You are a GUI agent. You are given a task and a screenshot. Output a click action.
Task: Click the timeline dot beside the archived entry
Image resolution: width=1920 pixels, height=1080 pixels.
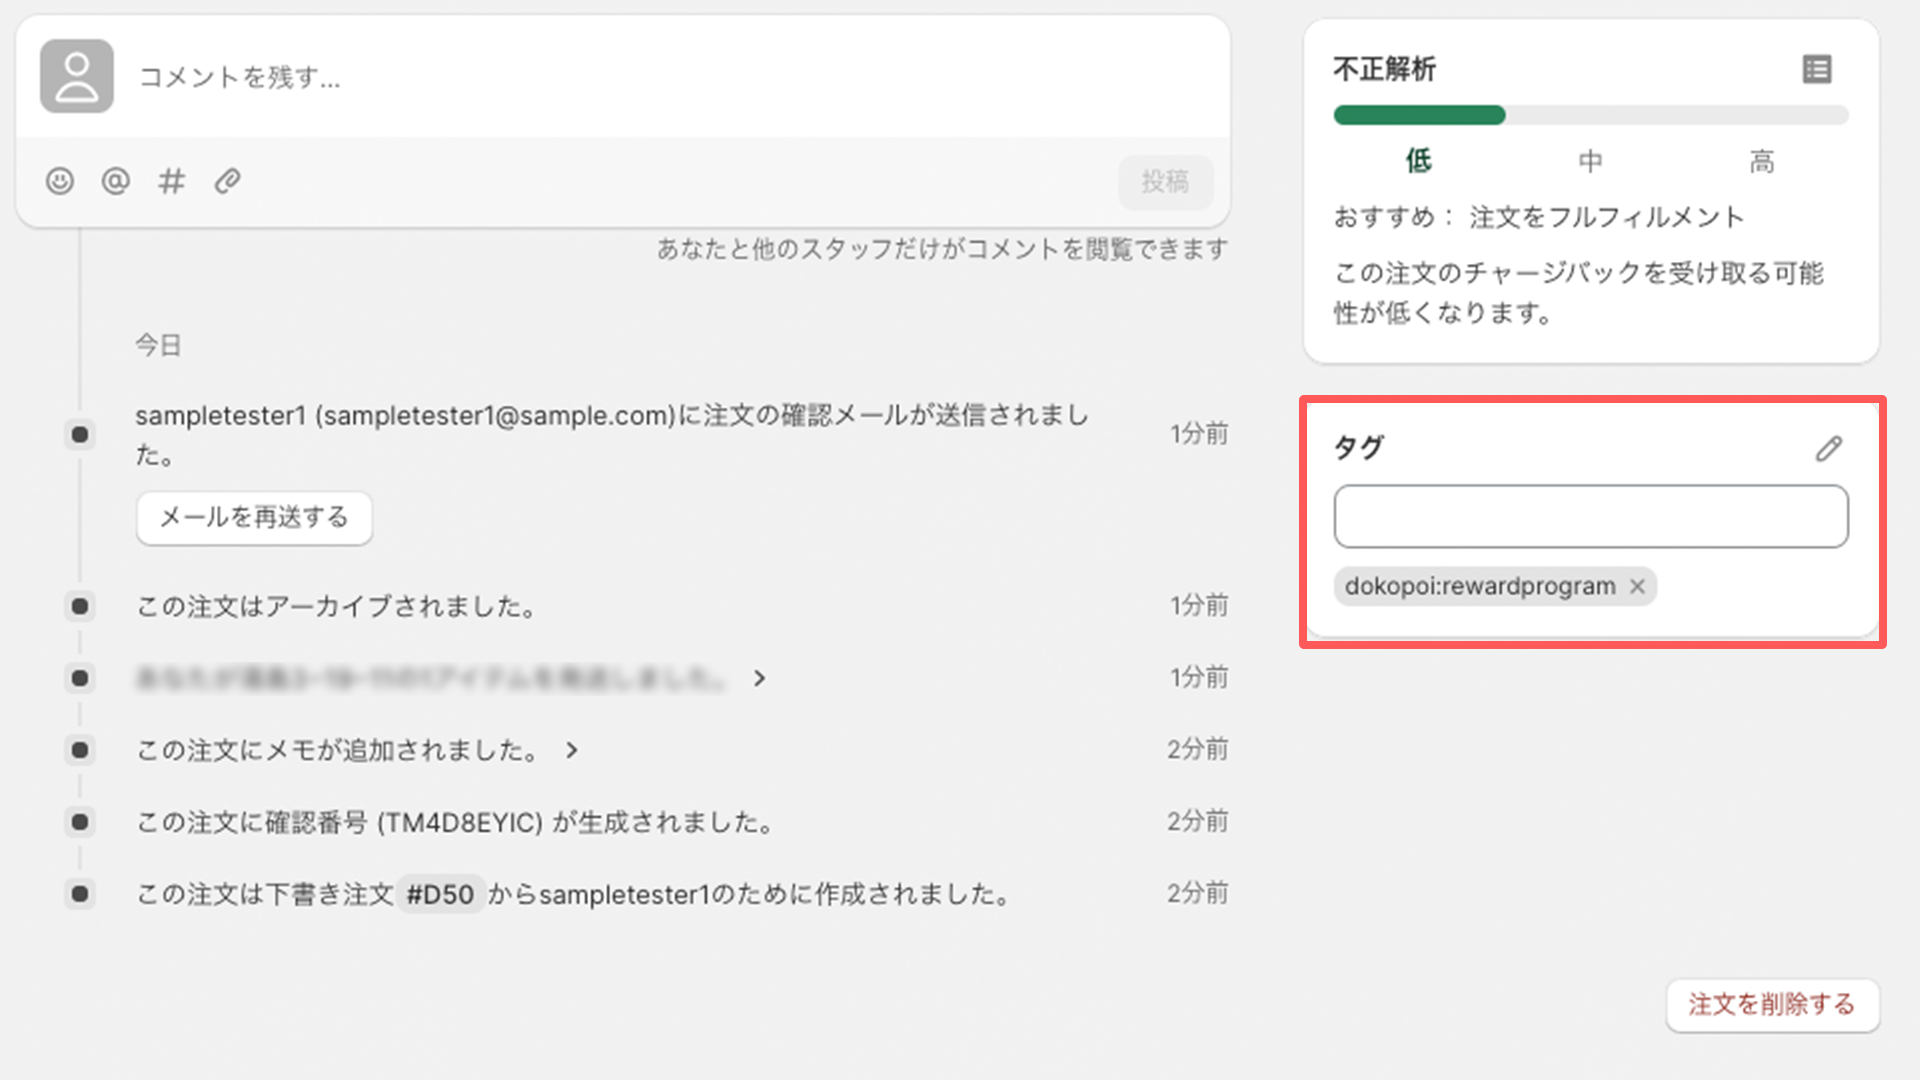tap(80, 606)
